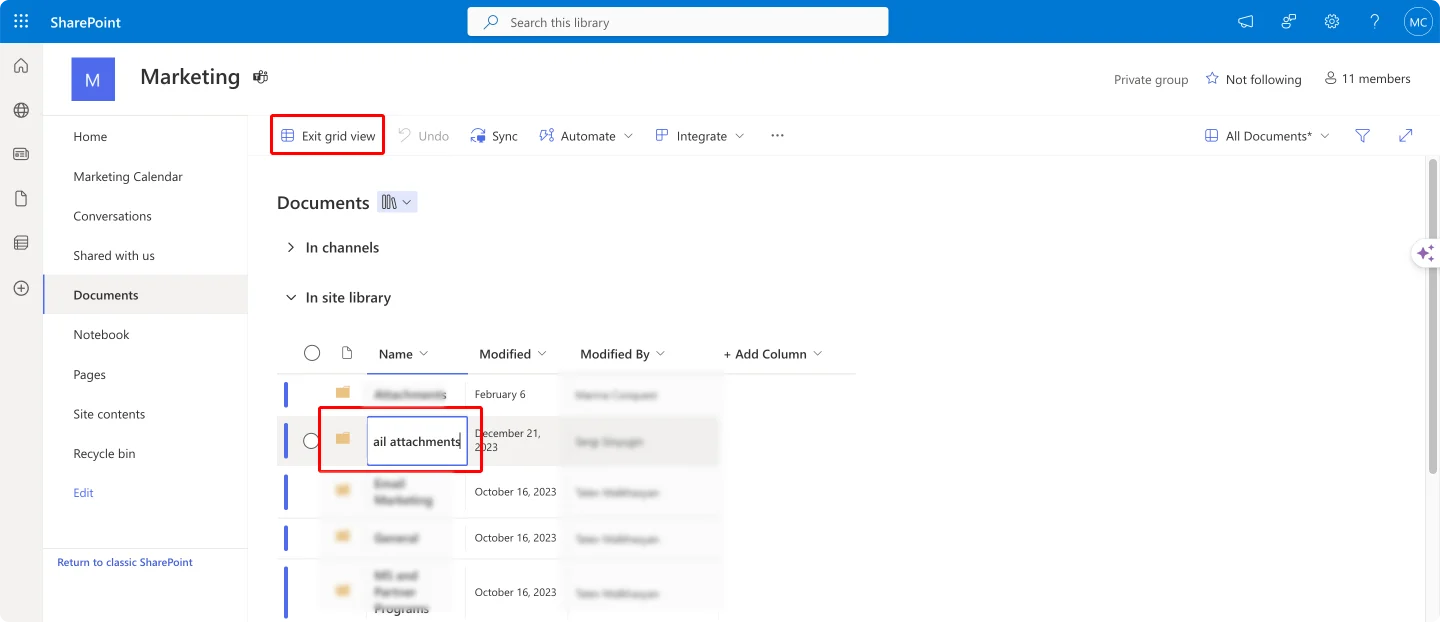The image size is (1440, 622).
Task: Open the Name column header menu
Action: (403, 354)
